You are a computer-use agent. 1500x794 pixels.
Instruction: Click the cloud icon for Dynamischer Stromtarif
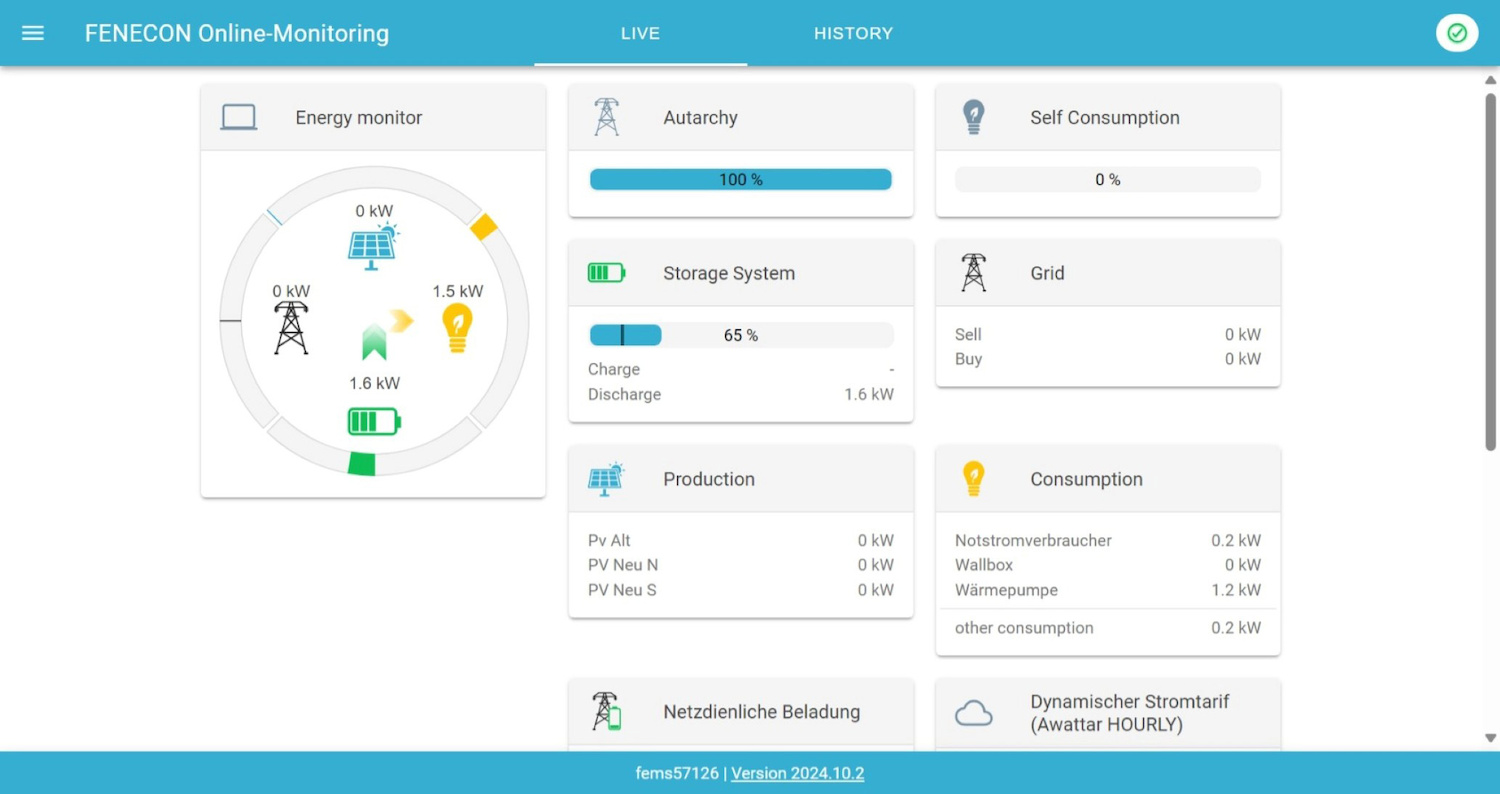pyautogui.click(x=973, y=713)
